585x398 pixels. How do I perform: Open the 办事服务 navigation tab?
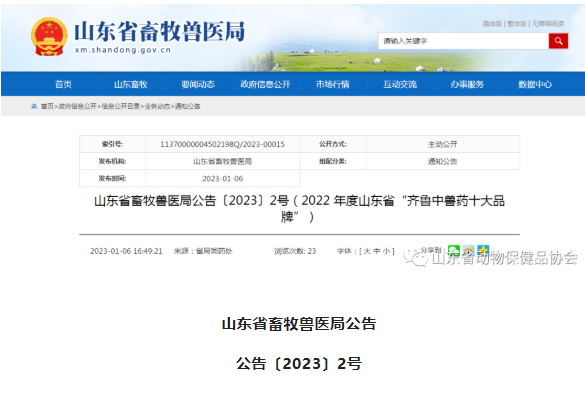tap(467, 84)
